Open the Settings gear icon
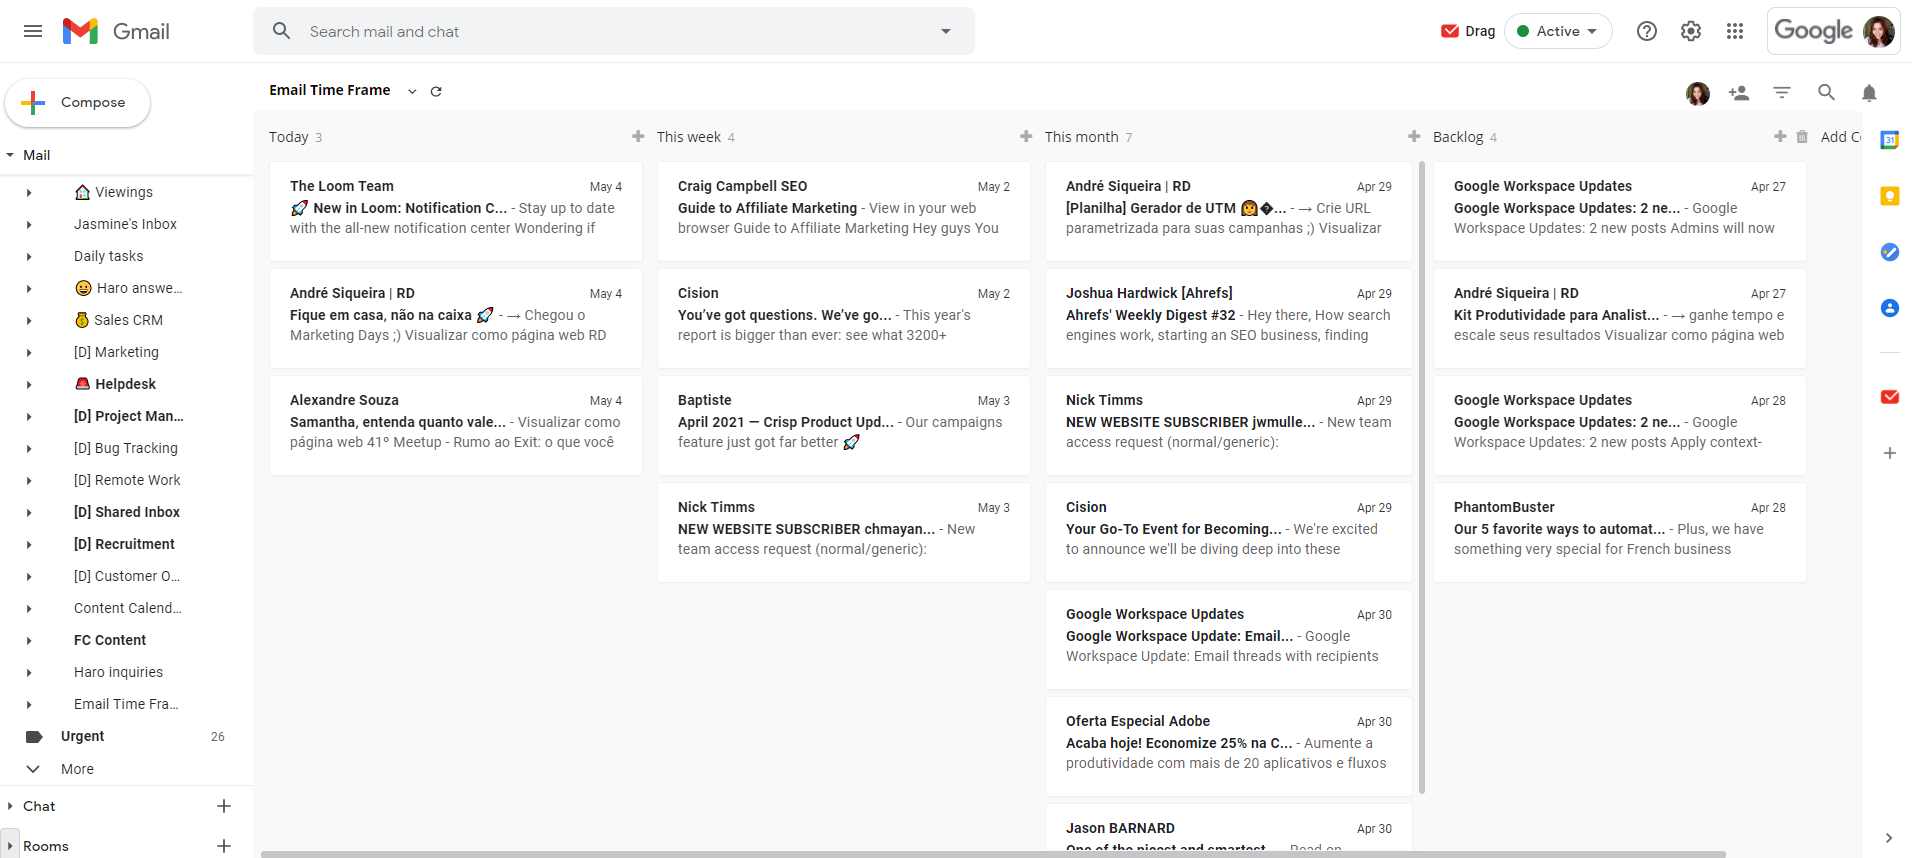Screen dimensions: 1912x858 (1691, 31)
